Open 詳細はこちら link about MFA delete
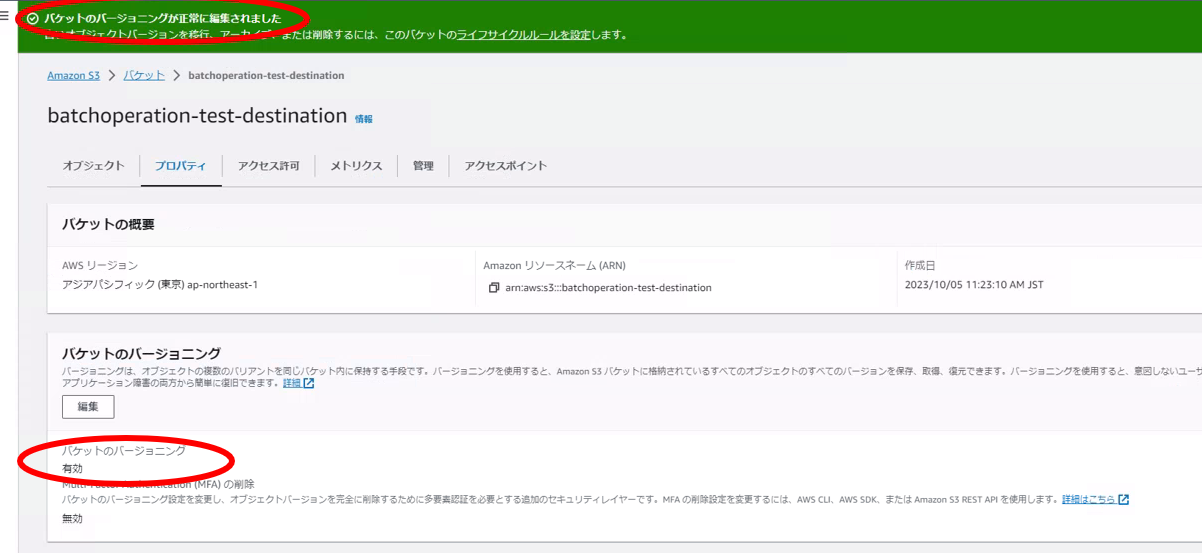 pyautogui.click(x=1088, y=500)
